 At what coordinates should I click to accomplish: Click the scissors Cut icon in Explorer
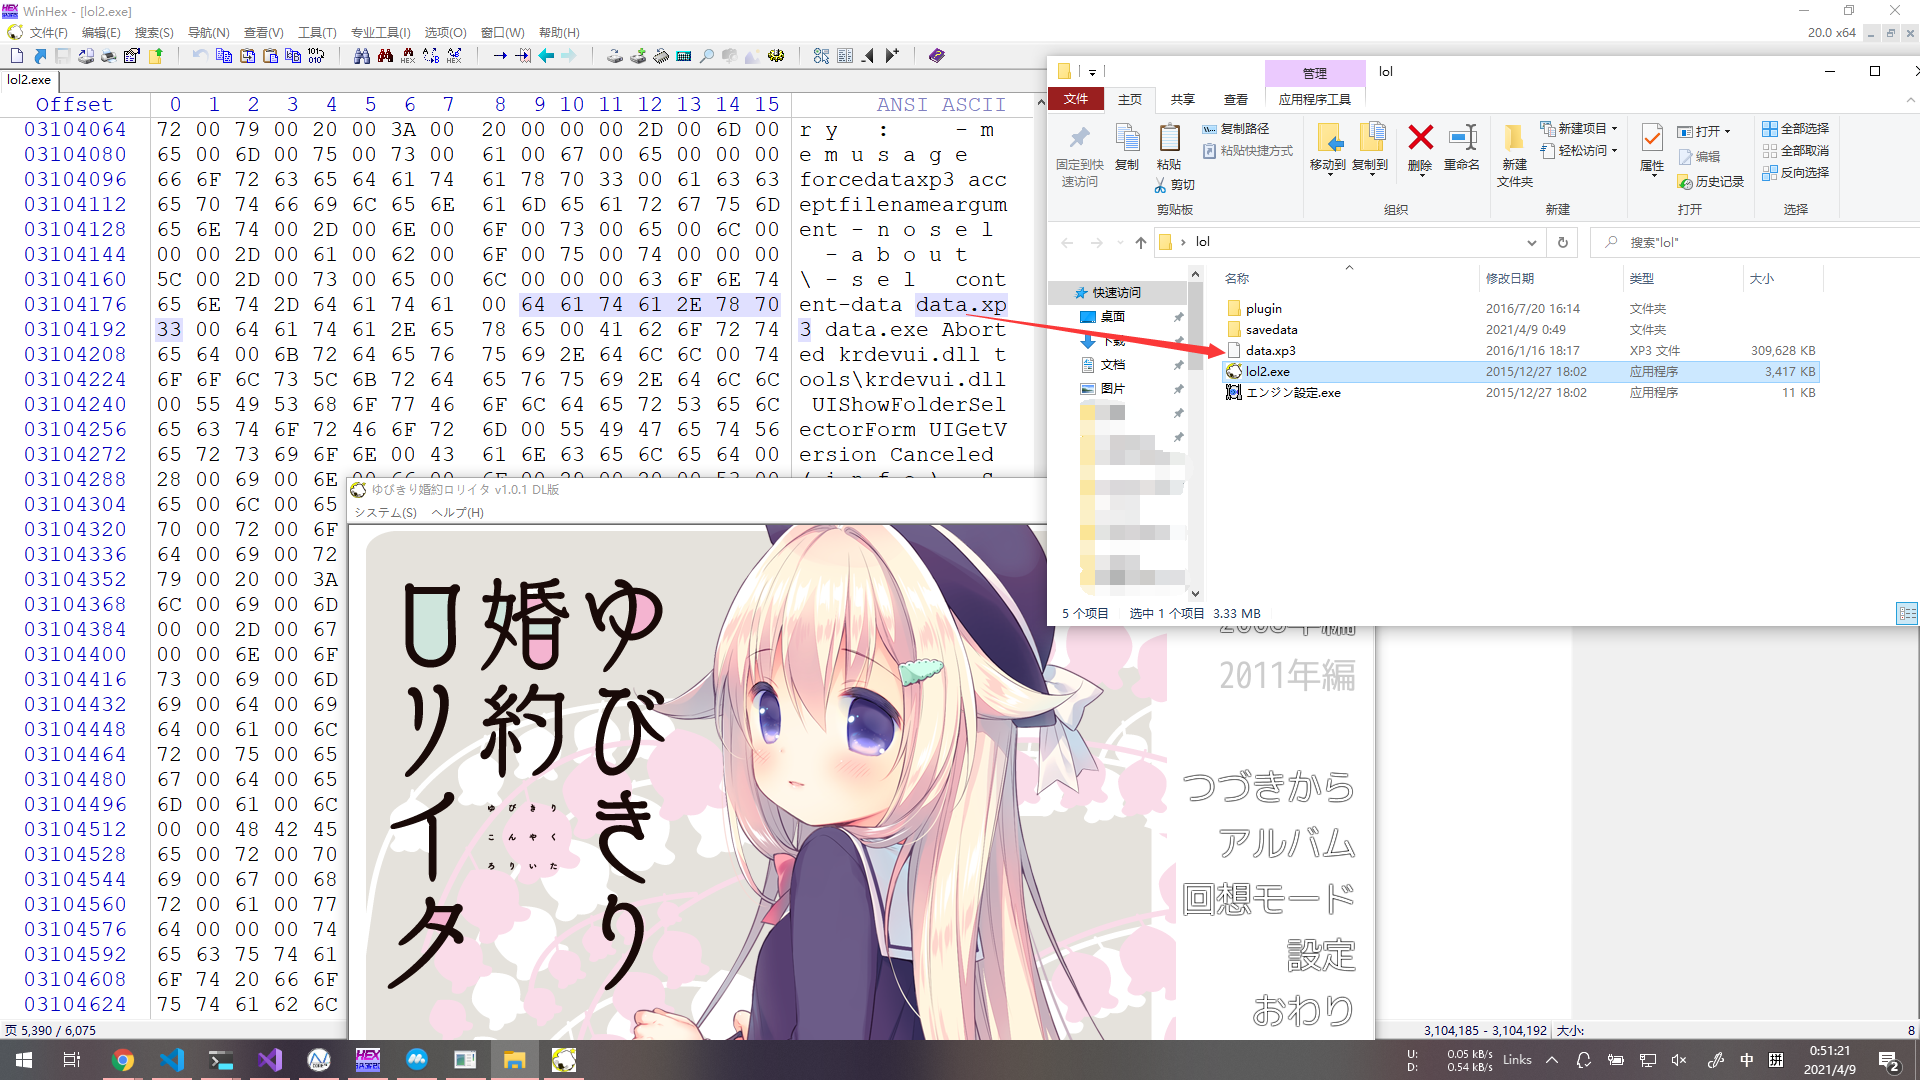coord(1160,185)
